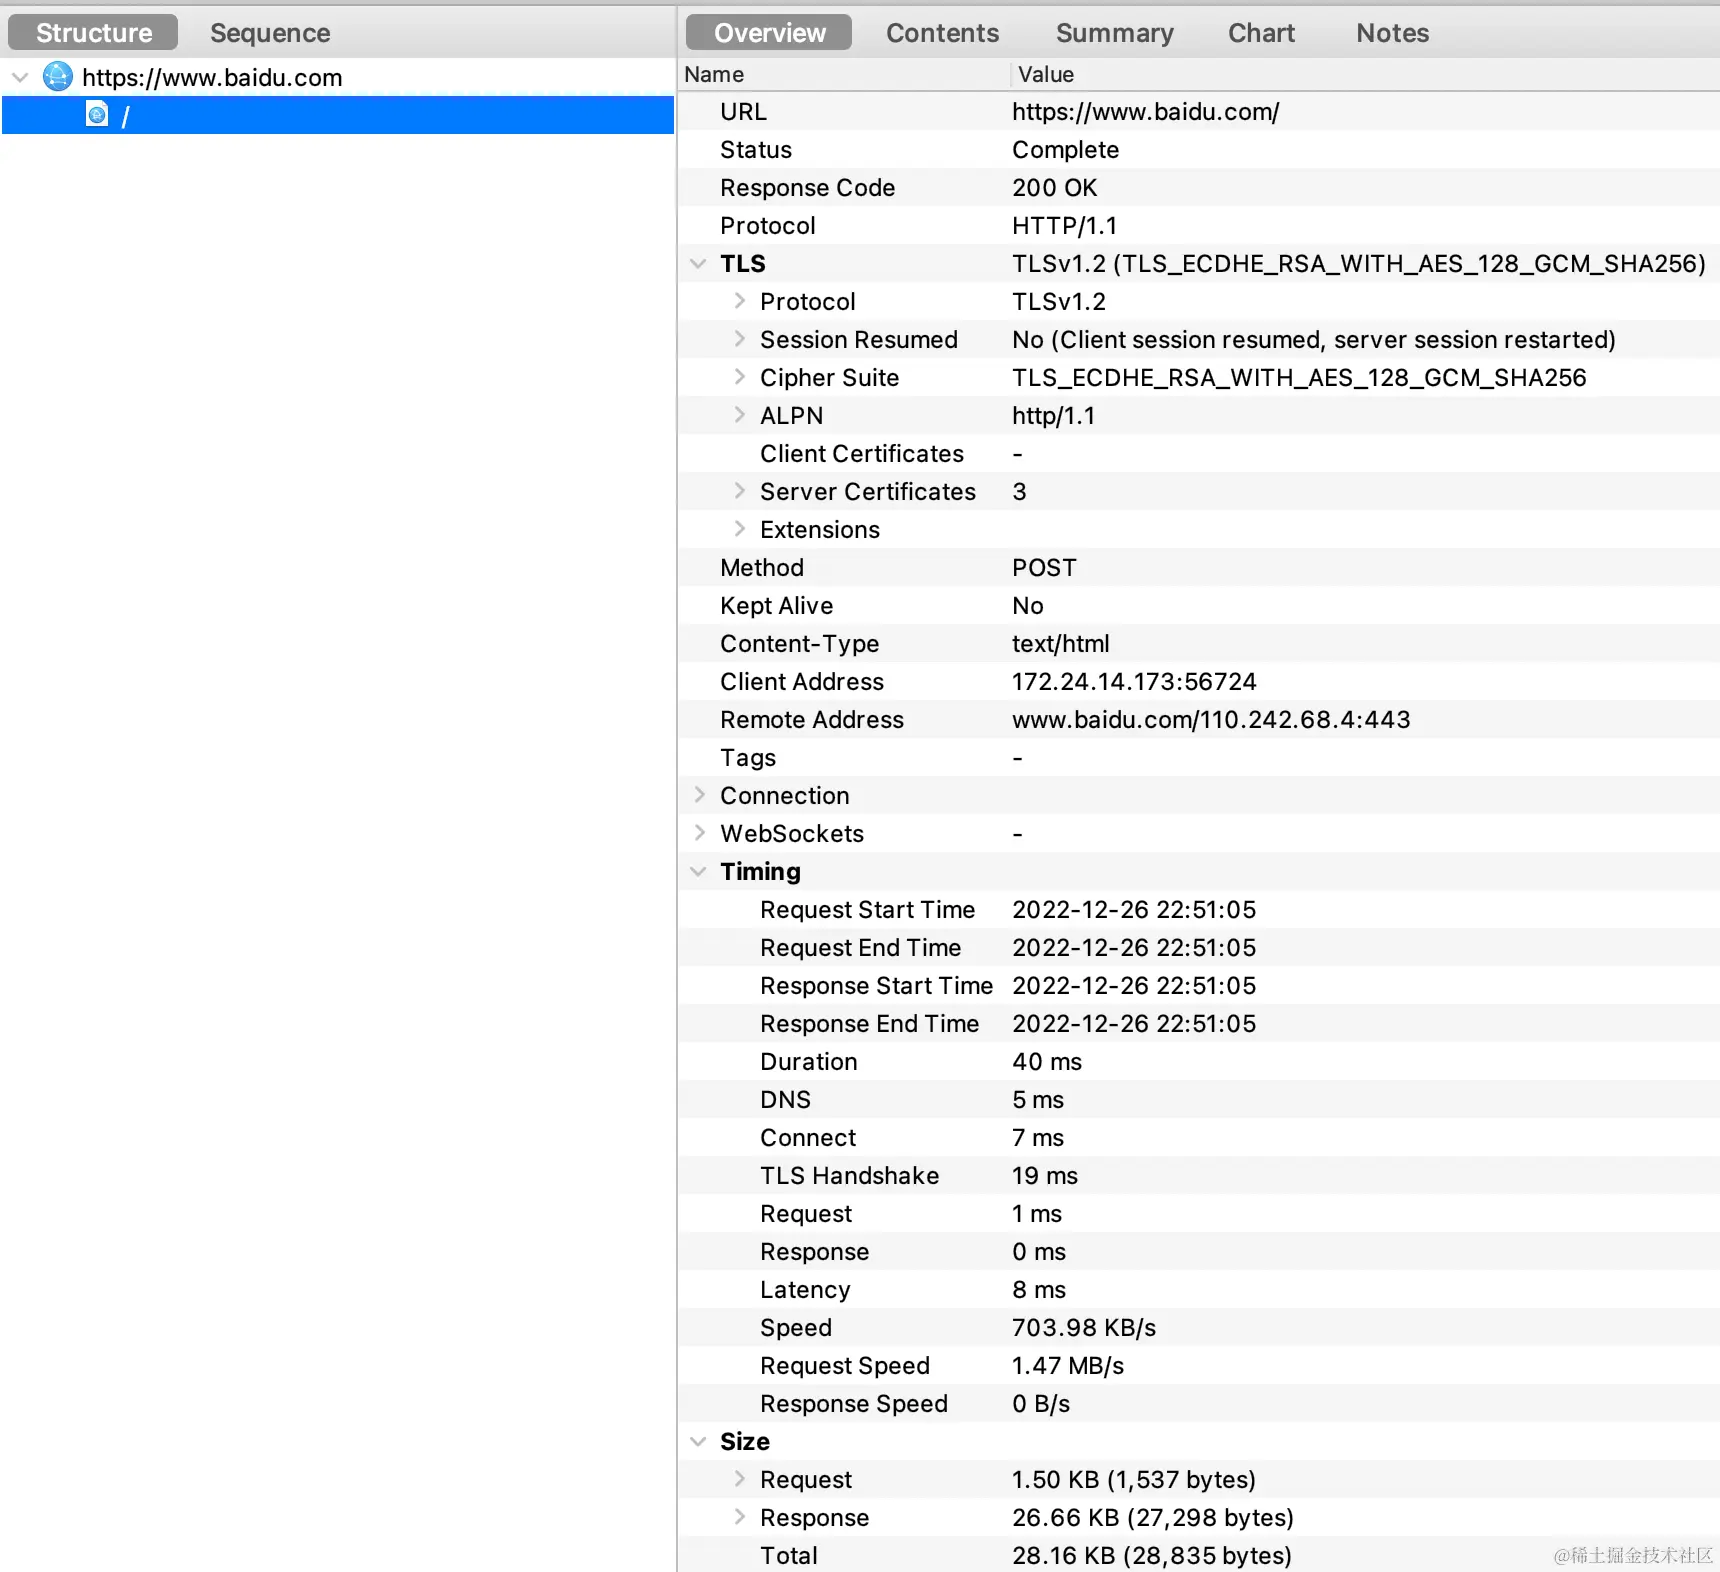The height and width of the screenshot is (1572, 1720).
Task: Click the Server Certificates value 3
Action: click(1019, 492)
